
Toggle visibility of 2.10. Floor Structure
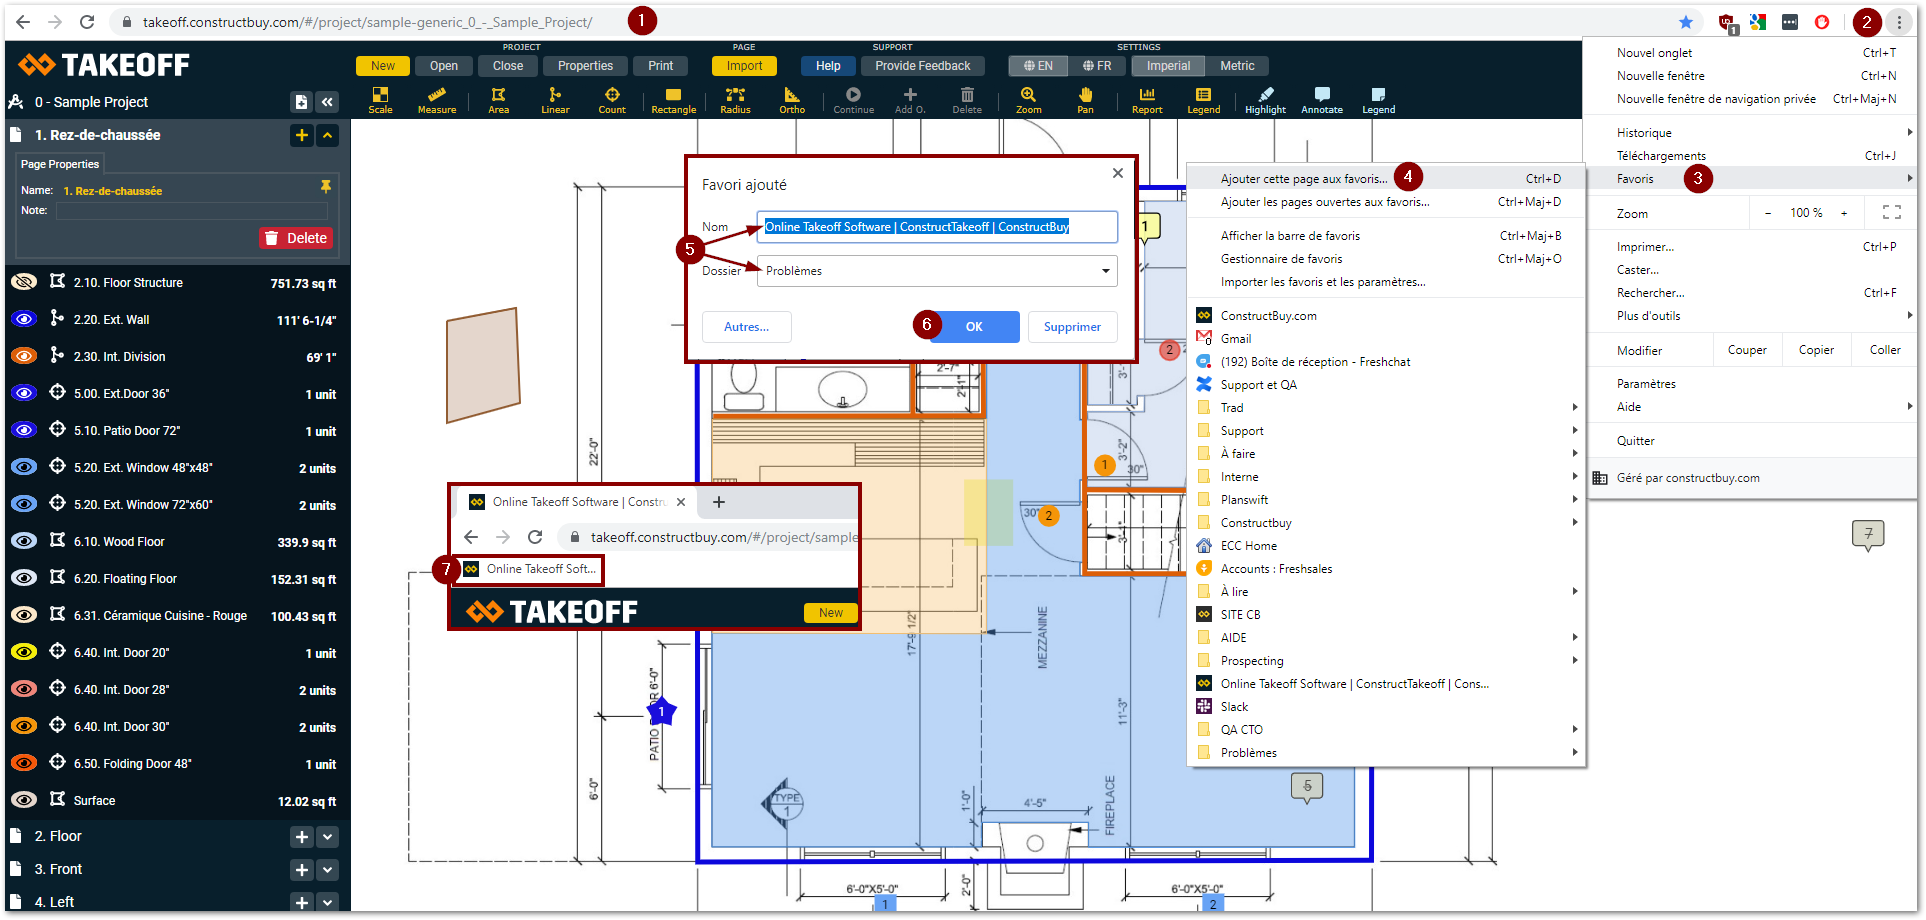pyautogui.click(x=24, y=283)
